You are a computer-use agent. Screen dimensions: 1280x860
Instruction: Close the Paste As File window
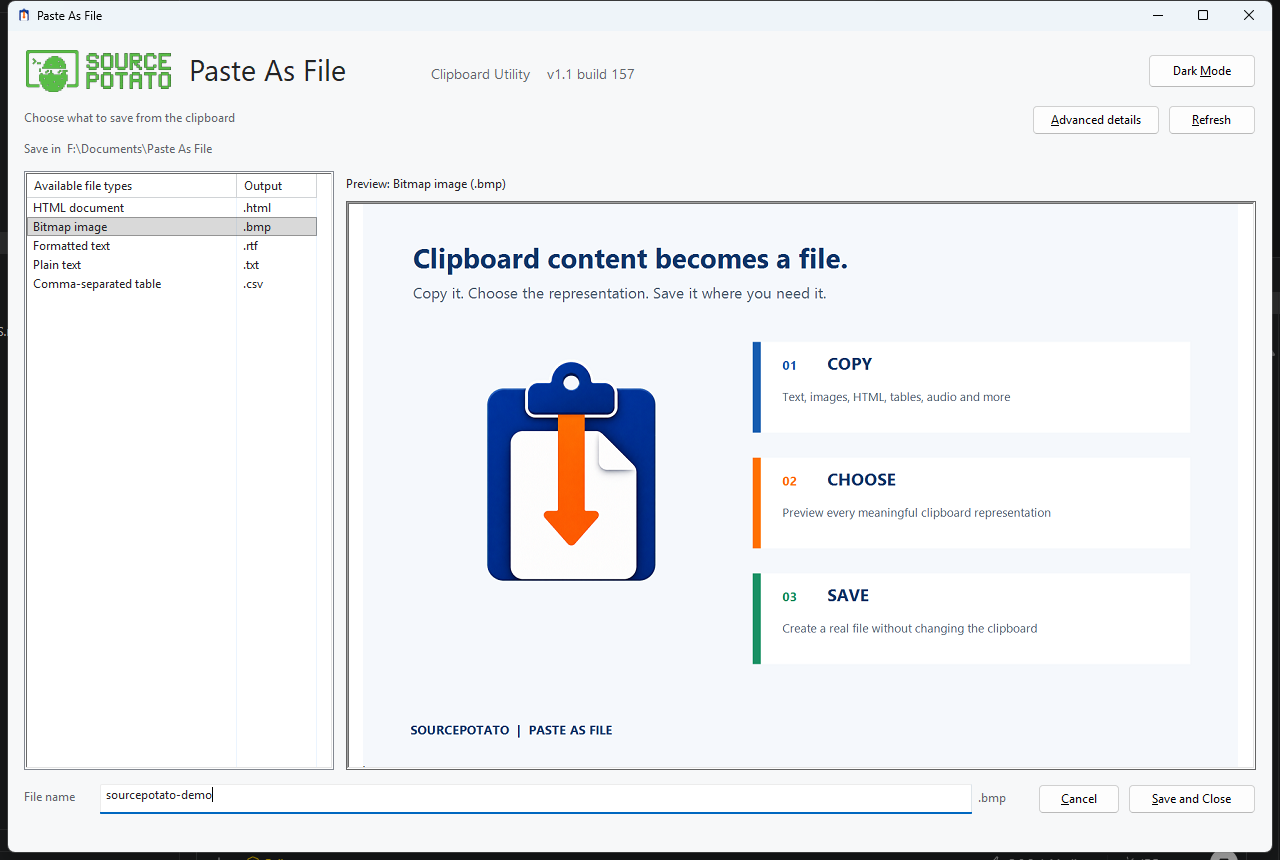1249,15
